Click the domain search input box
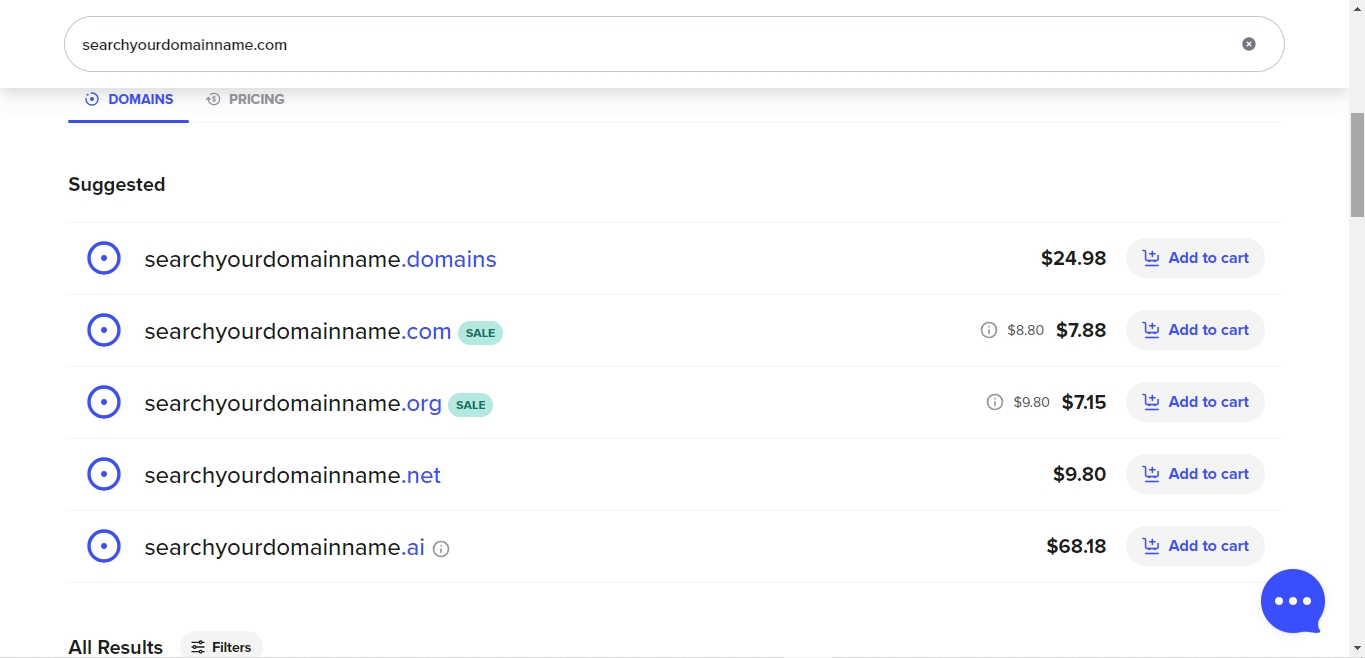 tap(640, 44)
